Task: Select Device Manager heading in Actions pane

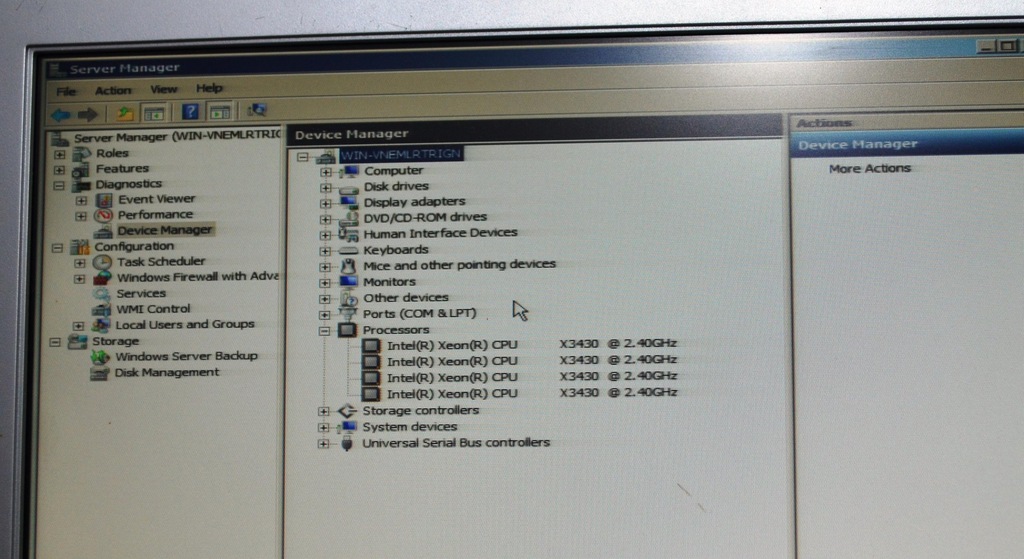Action: click(858, 144)
